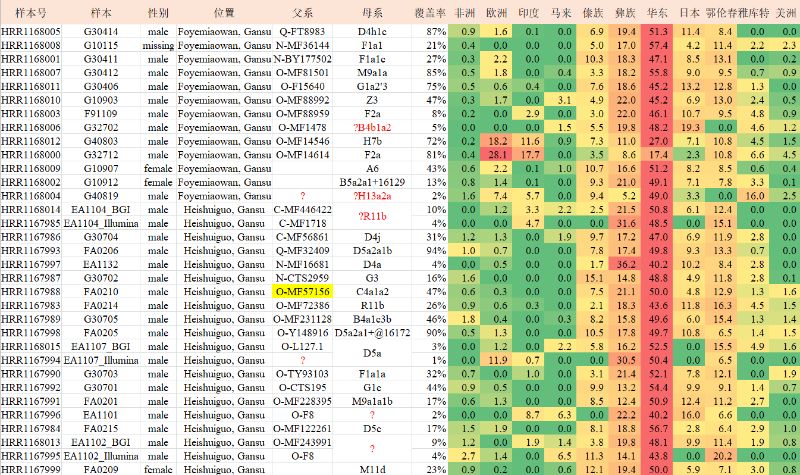Select the 样本号 column header
800x475 pixels.
pos(31,13)
